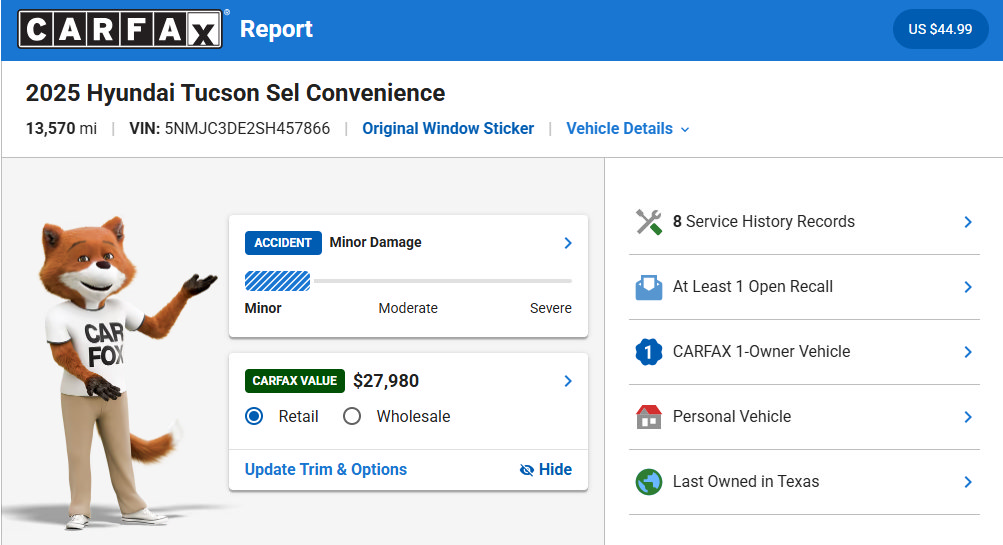Click the red house personal vehicle icon
The image size is (1003, 545).
click(649, 417)
